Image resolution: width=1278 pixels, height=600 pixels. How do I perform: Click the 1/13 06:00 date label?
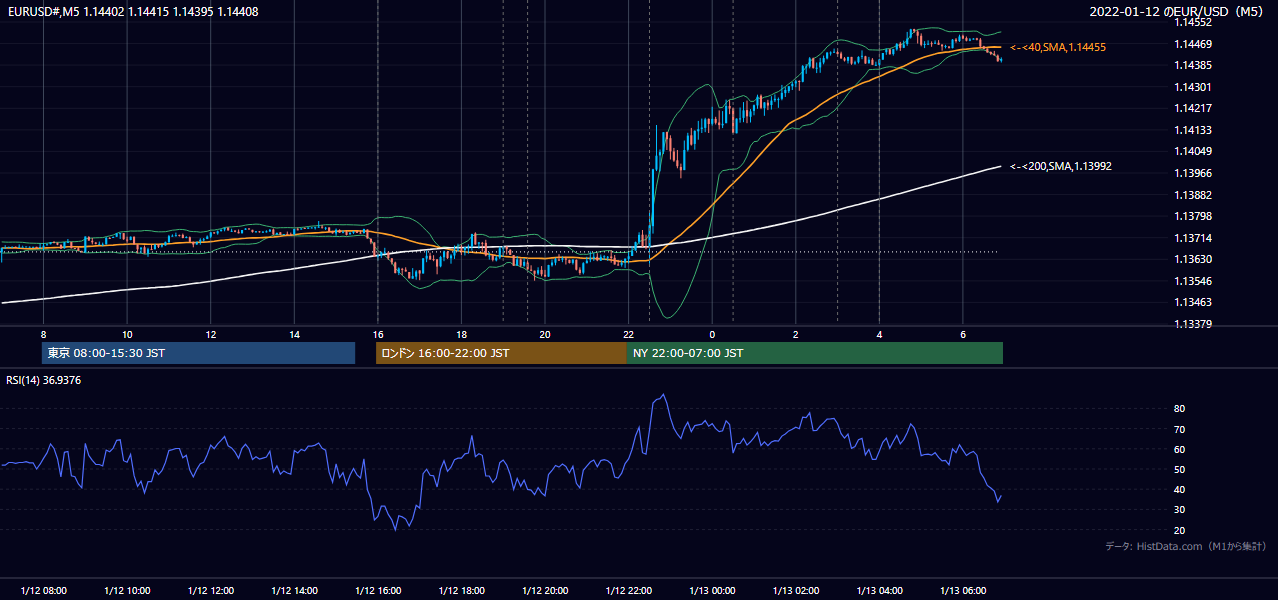point(963,590)
